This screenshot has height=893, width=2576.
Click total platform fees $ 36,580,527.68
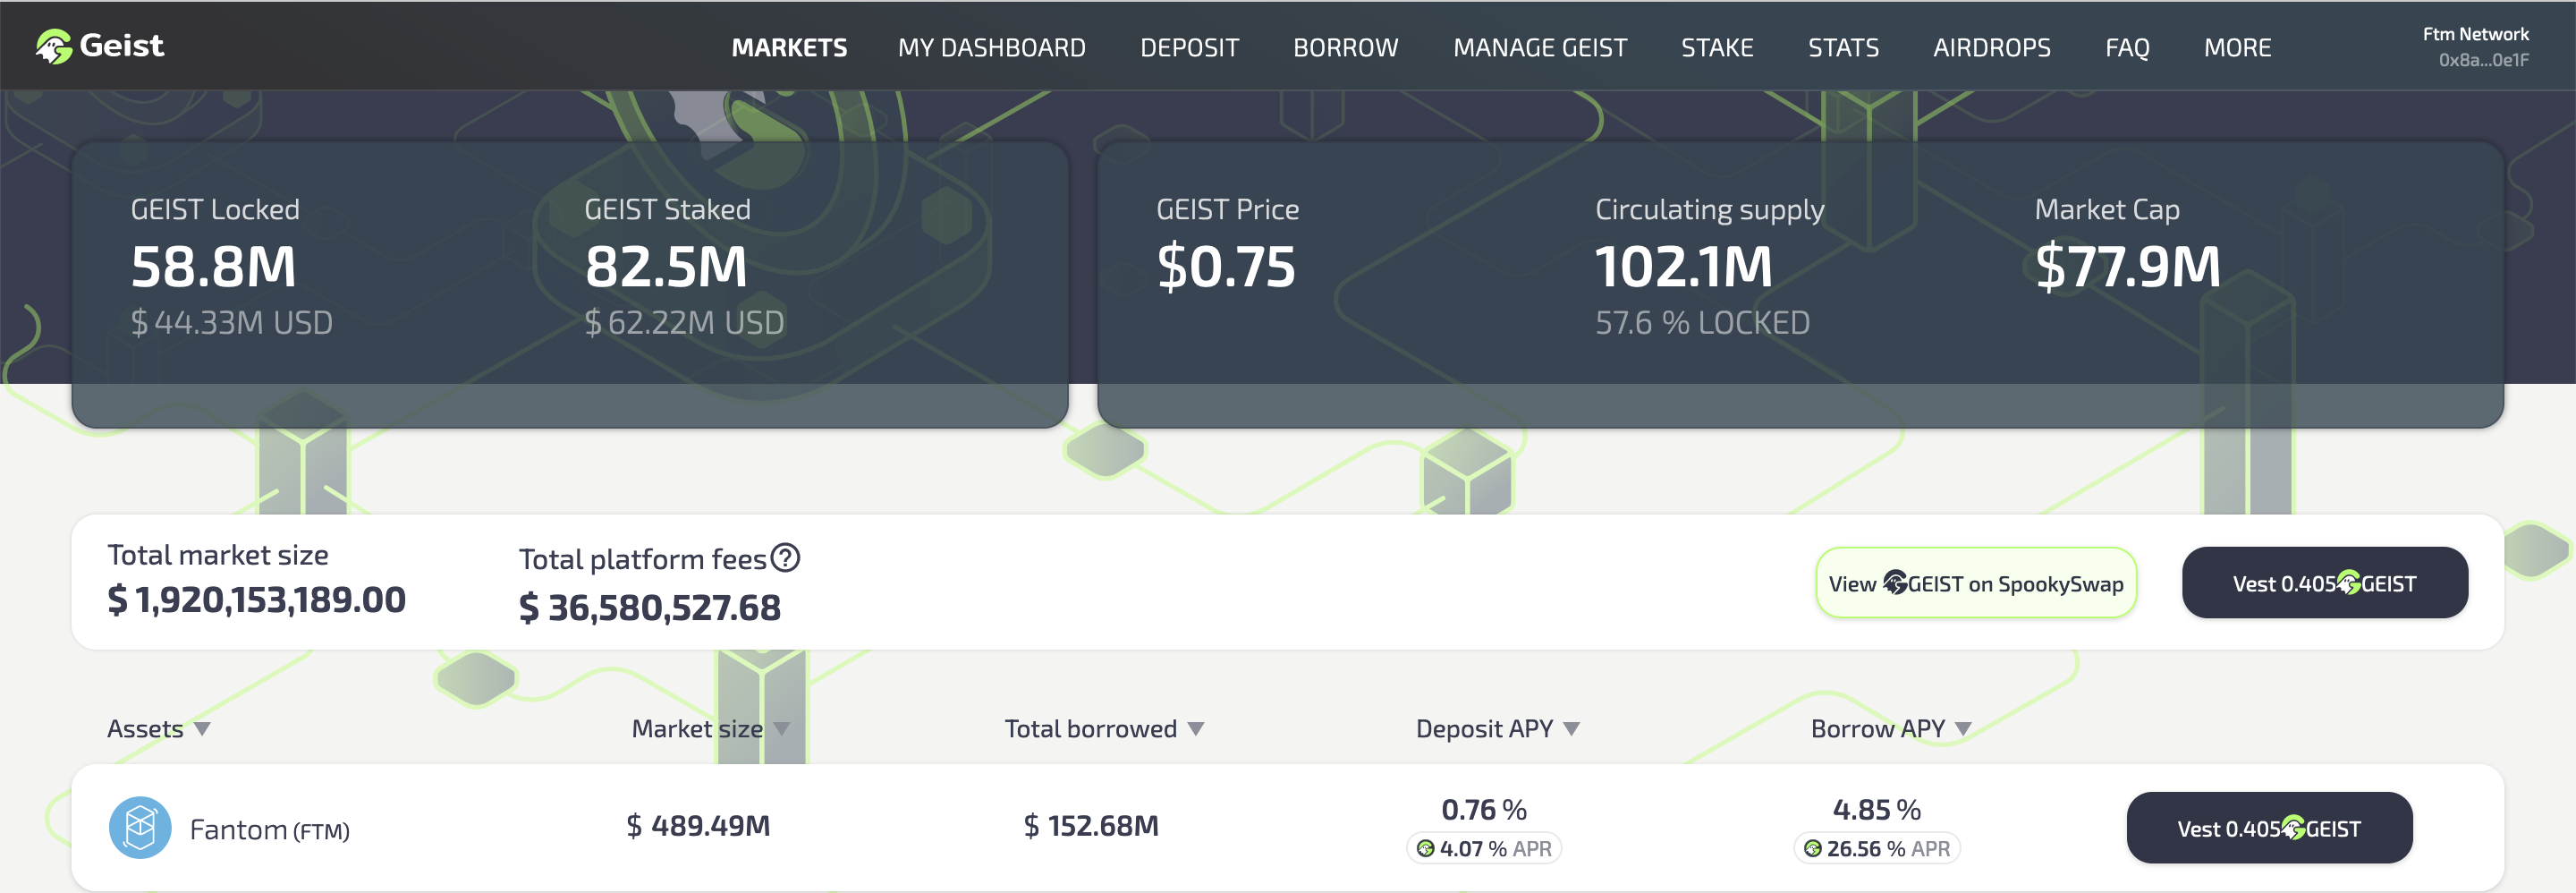(650, 608)
